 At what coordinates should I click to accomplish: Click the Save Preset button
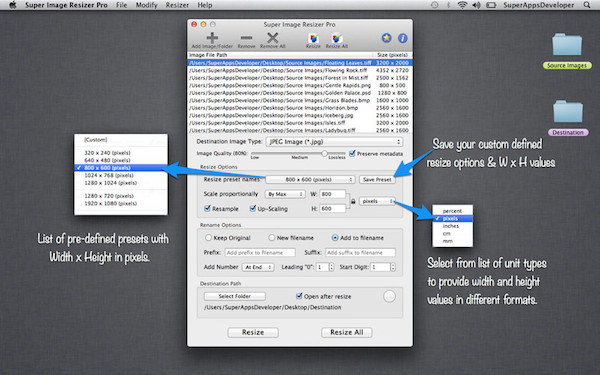pos(377,179)
